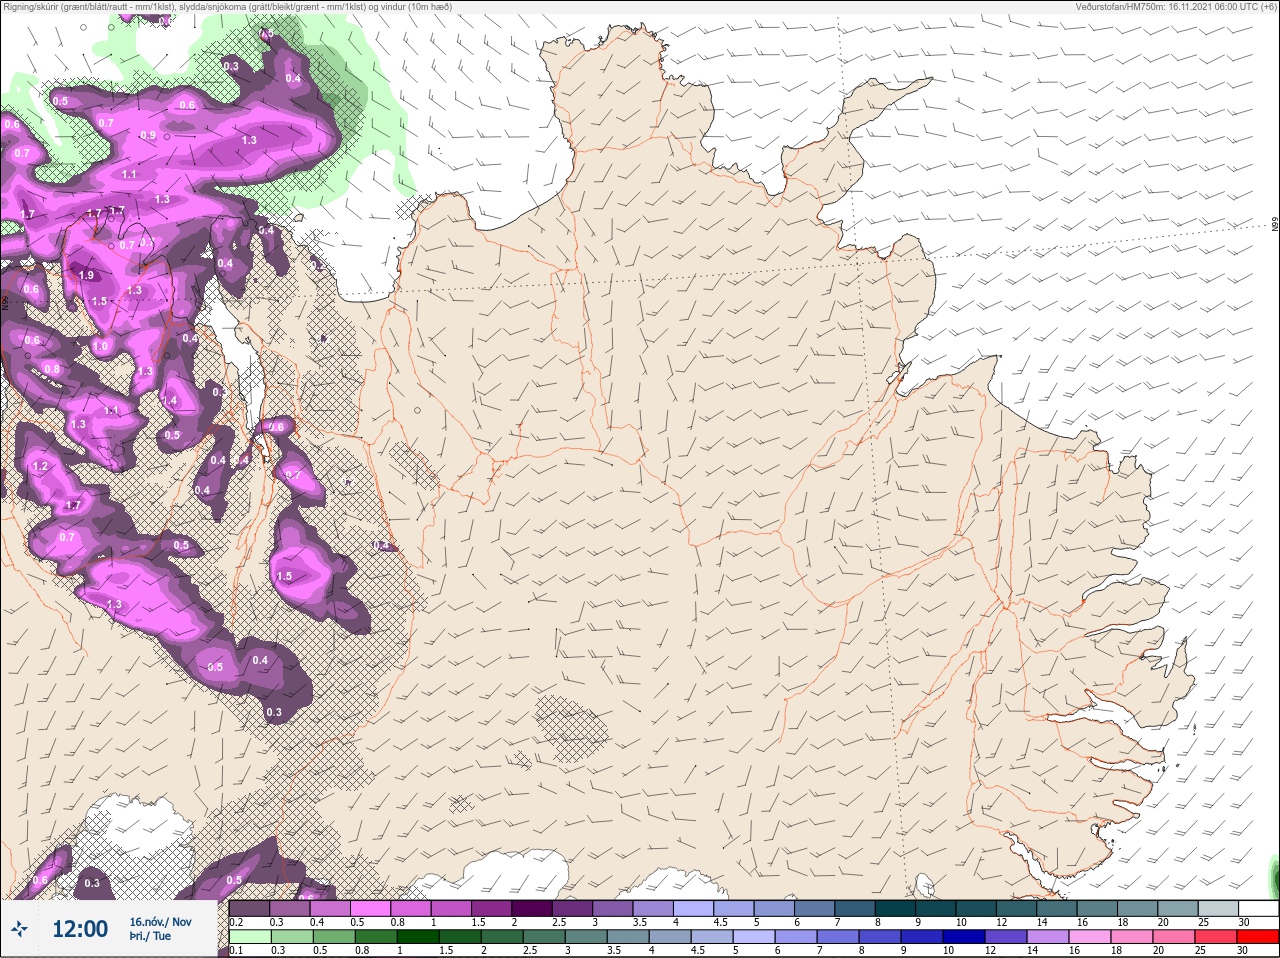Select dark green lower swatch between 1 and 1.5
The image size is (1280, 958).
419,937
